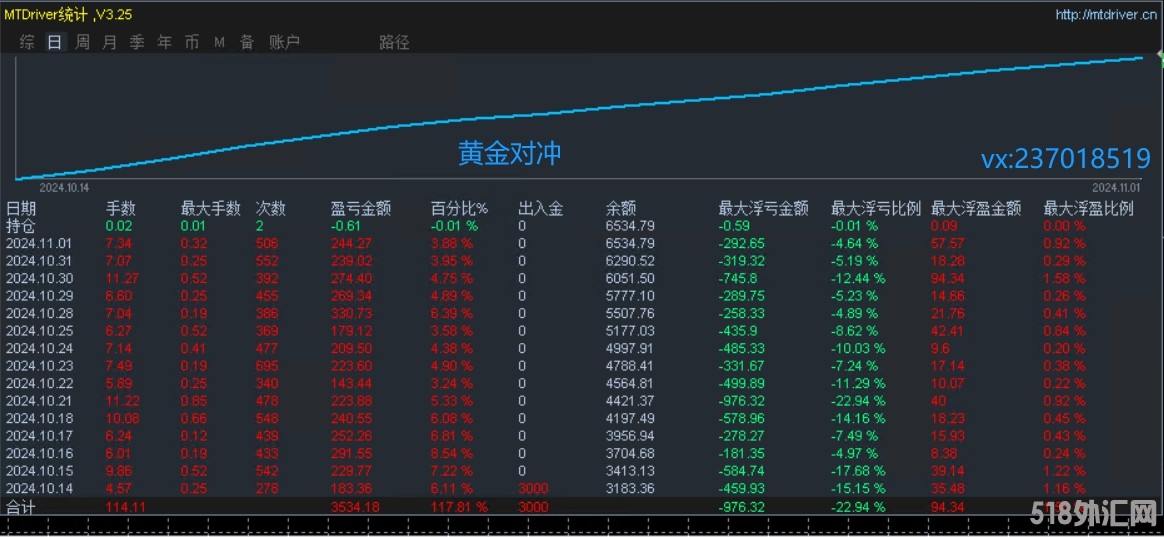Open the 备 tab
Screen dimensions: 1164x537
246,42
